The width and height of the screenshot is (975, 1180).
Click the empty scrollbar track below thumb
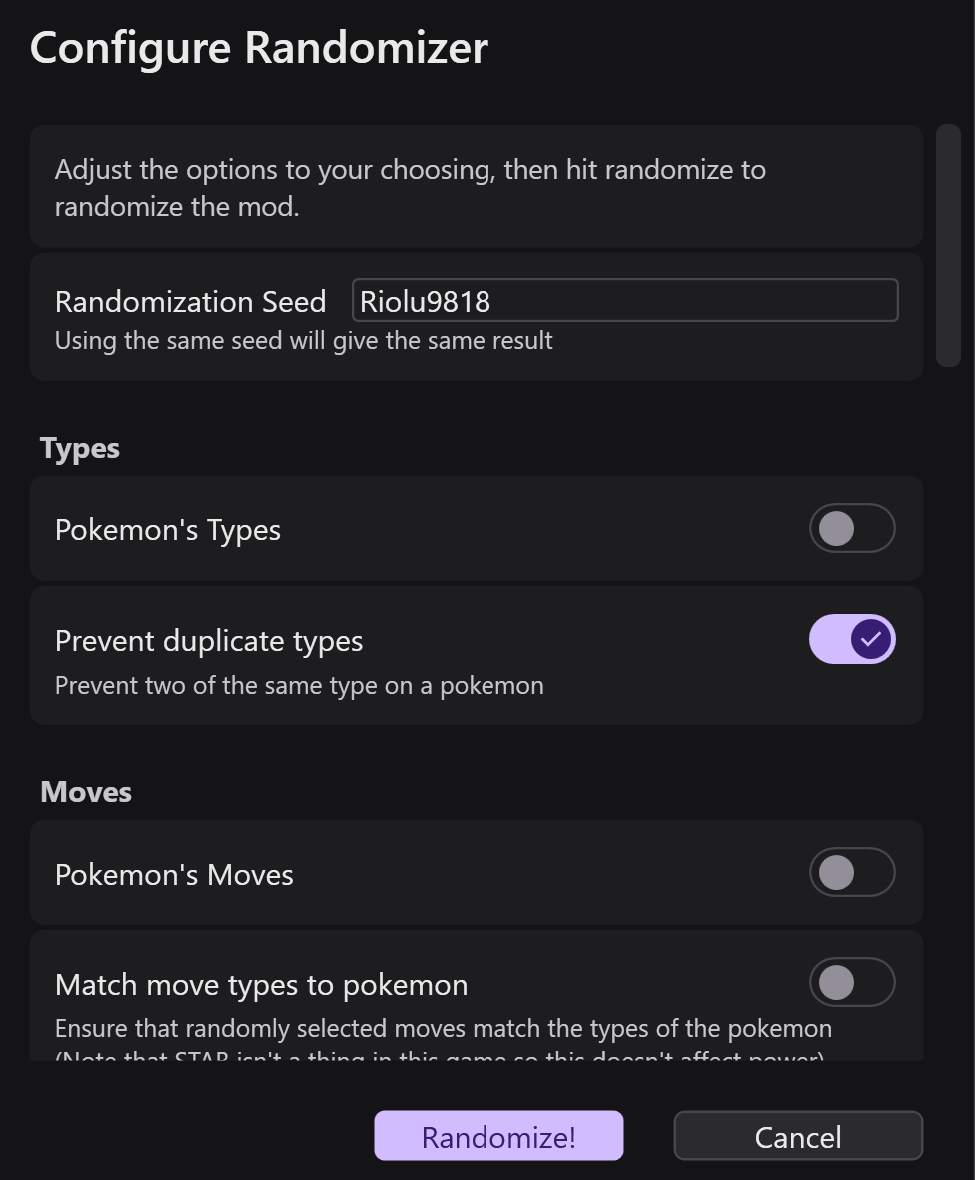pos(947,700)
